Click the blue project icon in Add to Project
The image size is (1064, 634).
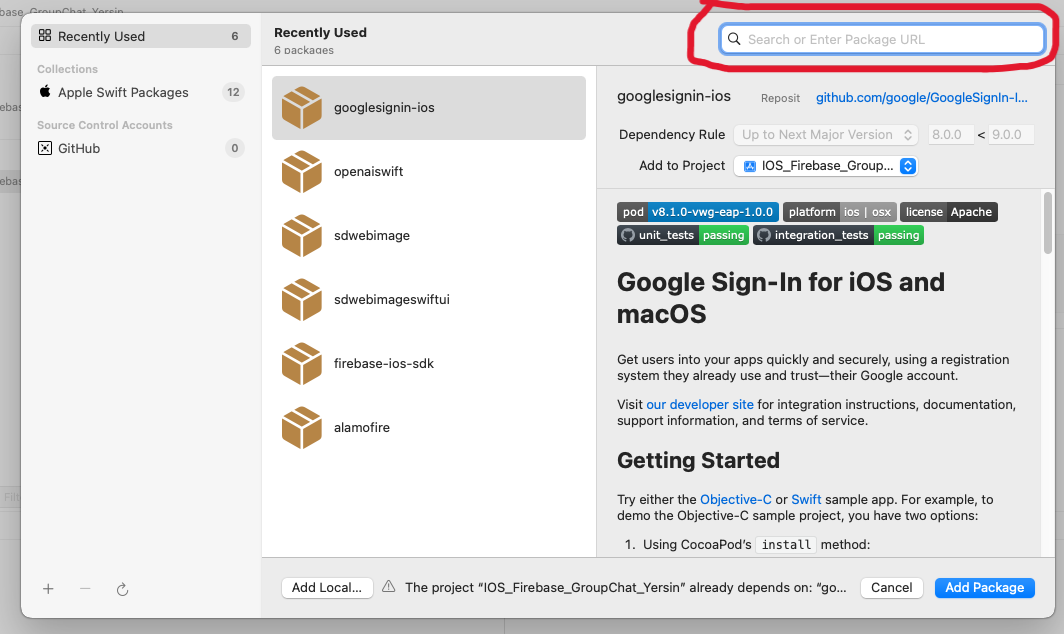[753, 165]
